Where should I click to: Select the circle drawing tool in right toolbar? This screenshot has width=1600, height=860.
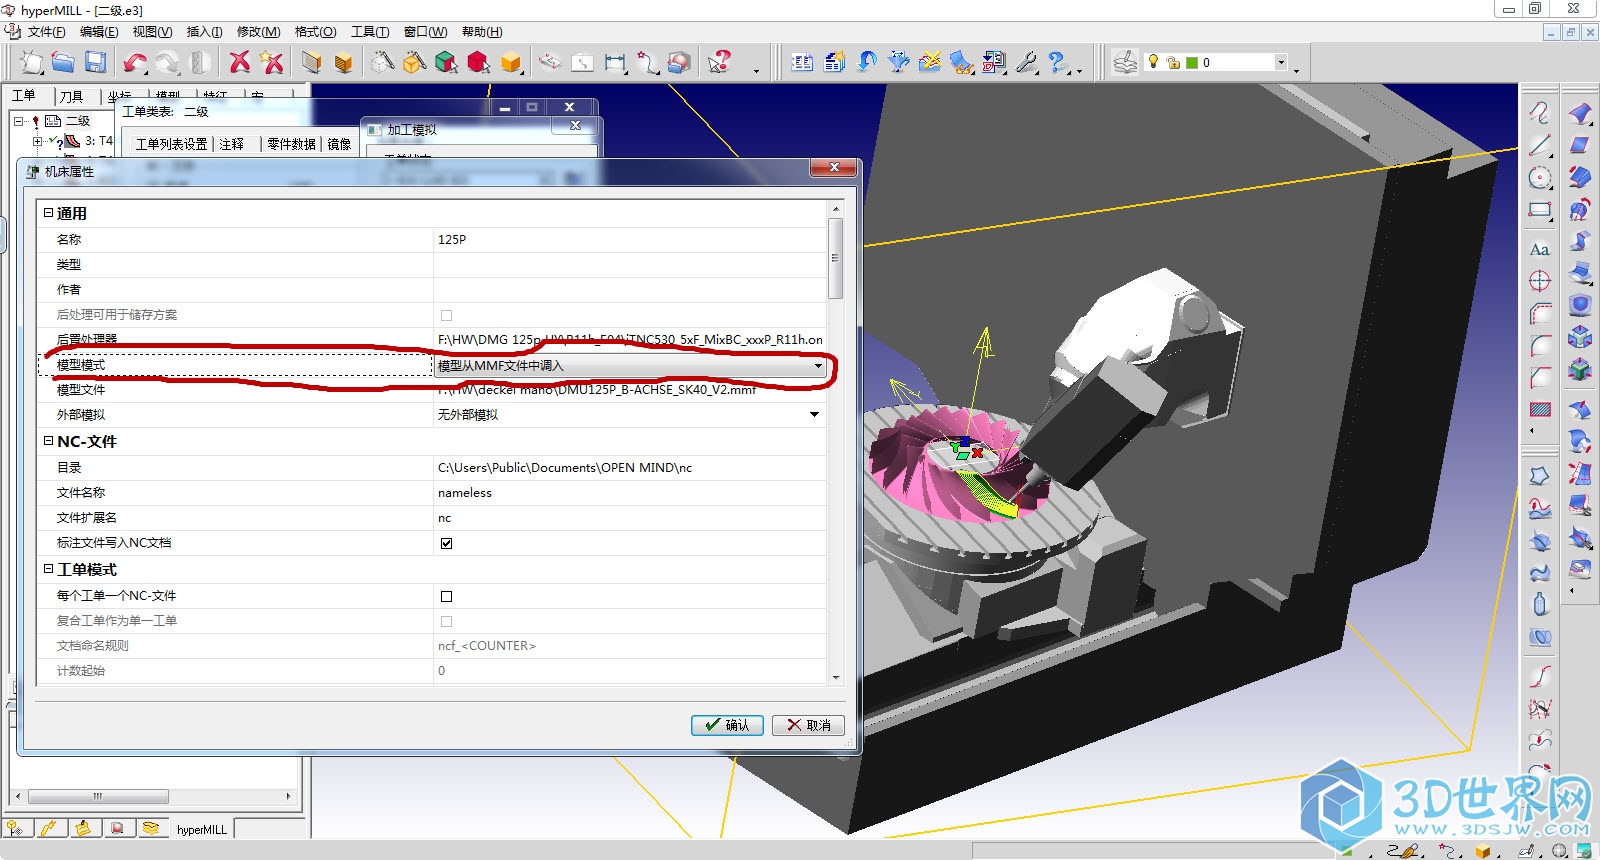point(1540,178)
